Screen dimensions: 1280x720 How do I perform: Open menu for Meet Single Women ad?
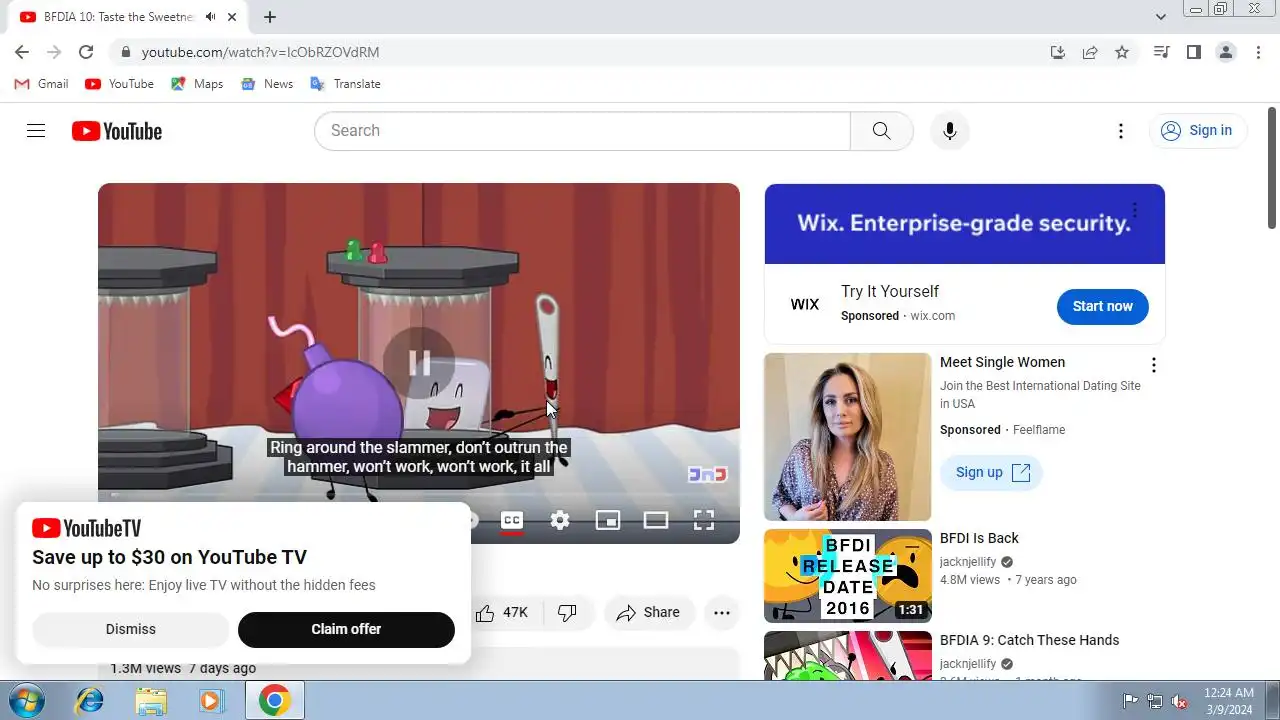pos(1153,365)
